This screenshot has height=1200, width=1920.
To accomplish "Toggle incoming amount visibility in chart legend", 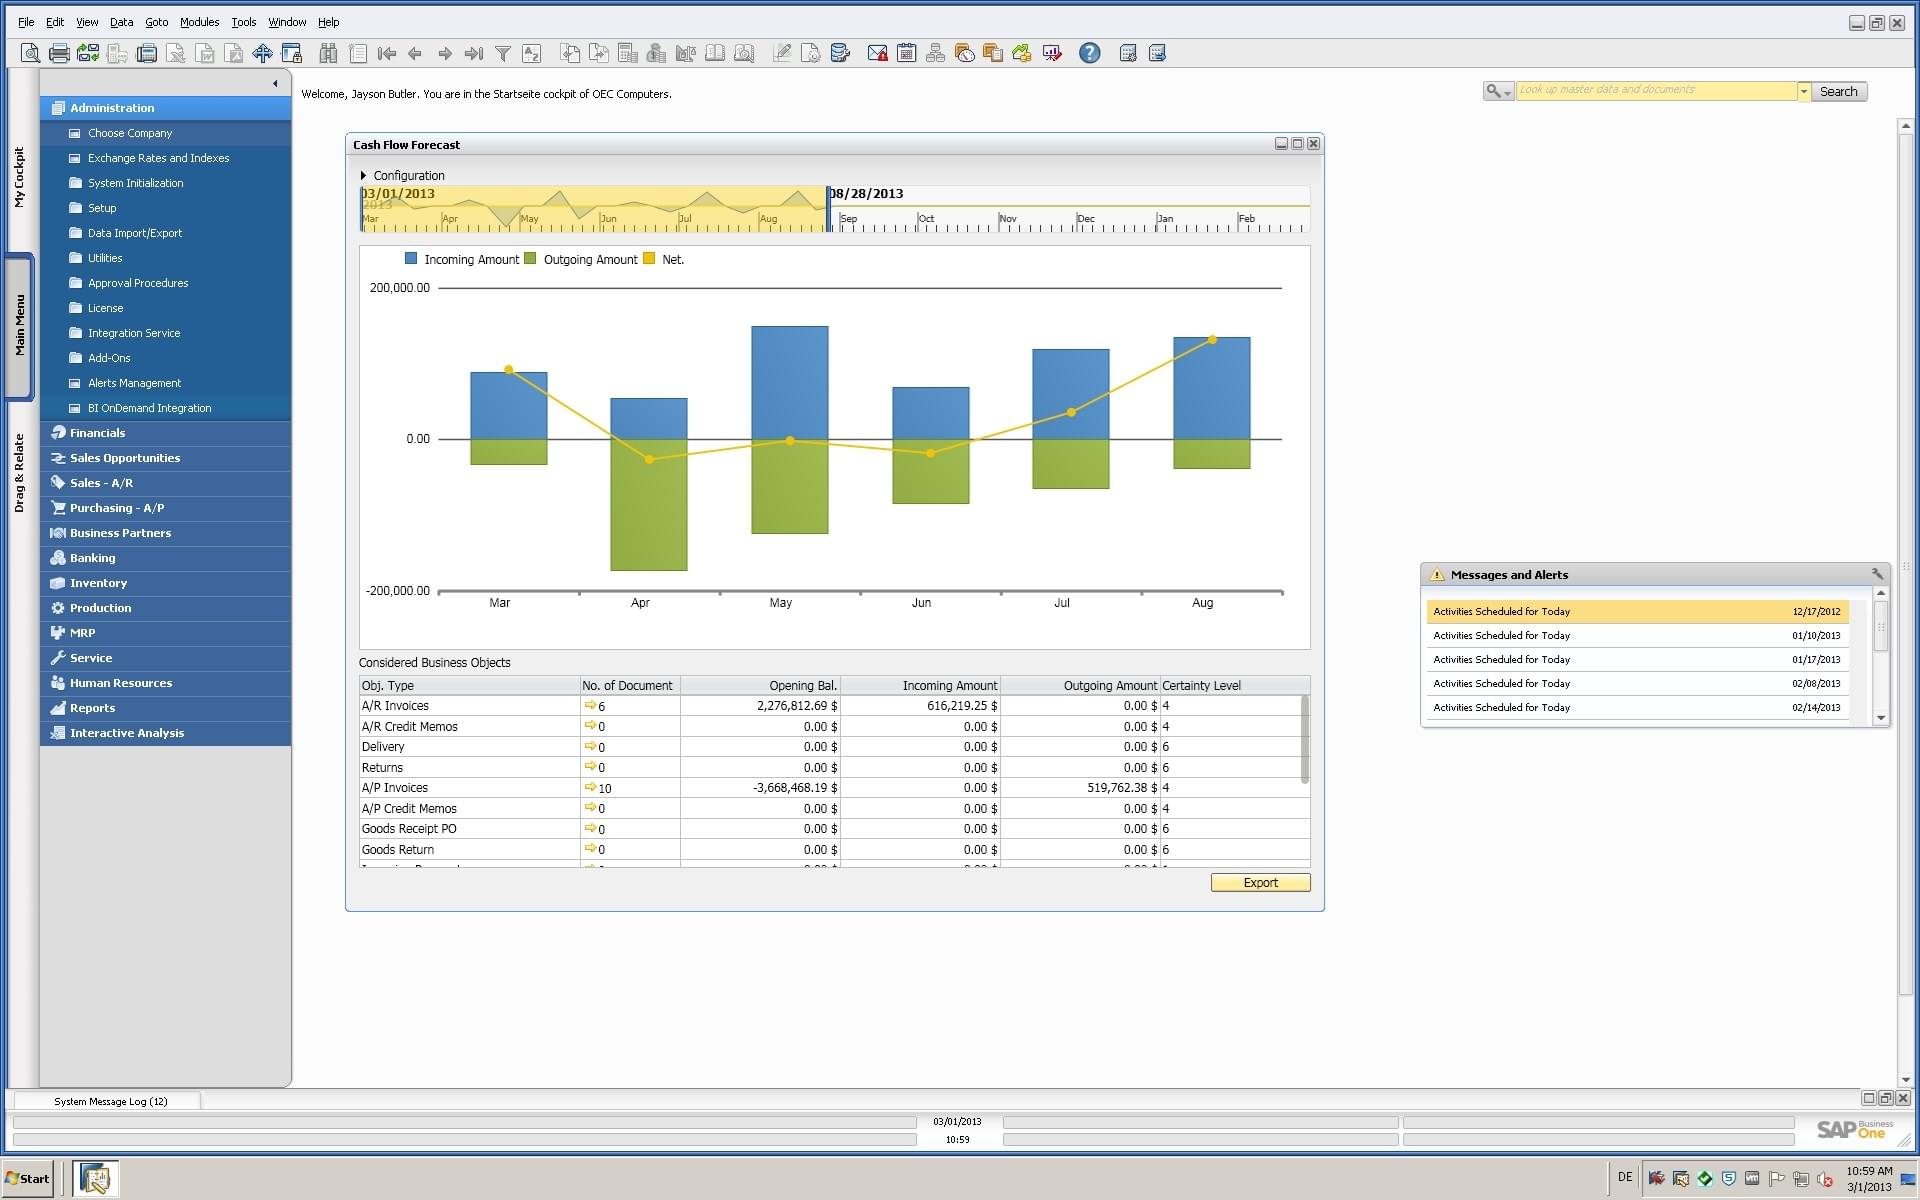I will click(x=411, y=259).
